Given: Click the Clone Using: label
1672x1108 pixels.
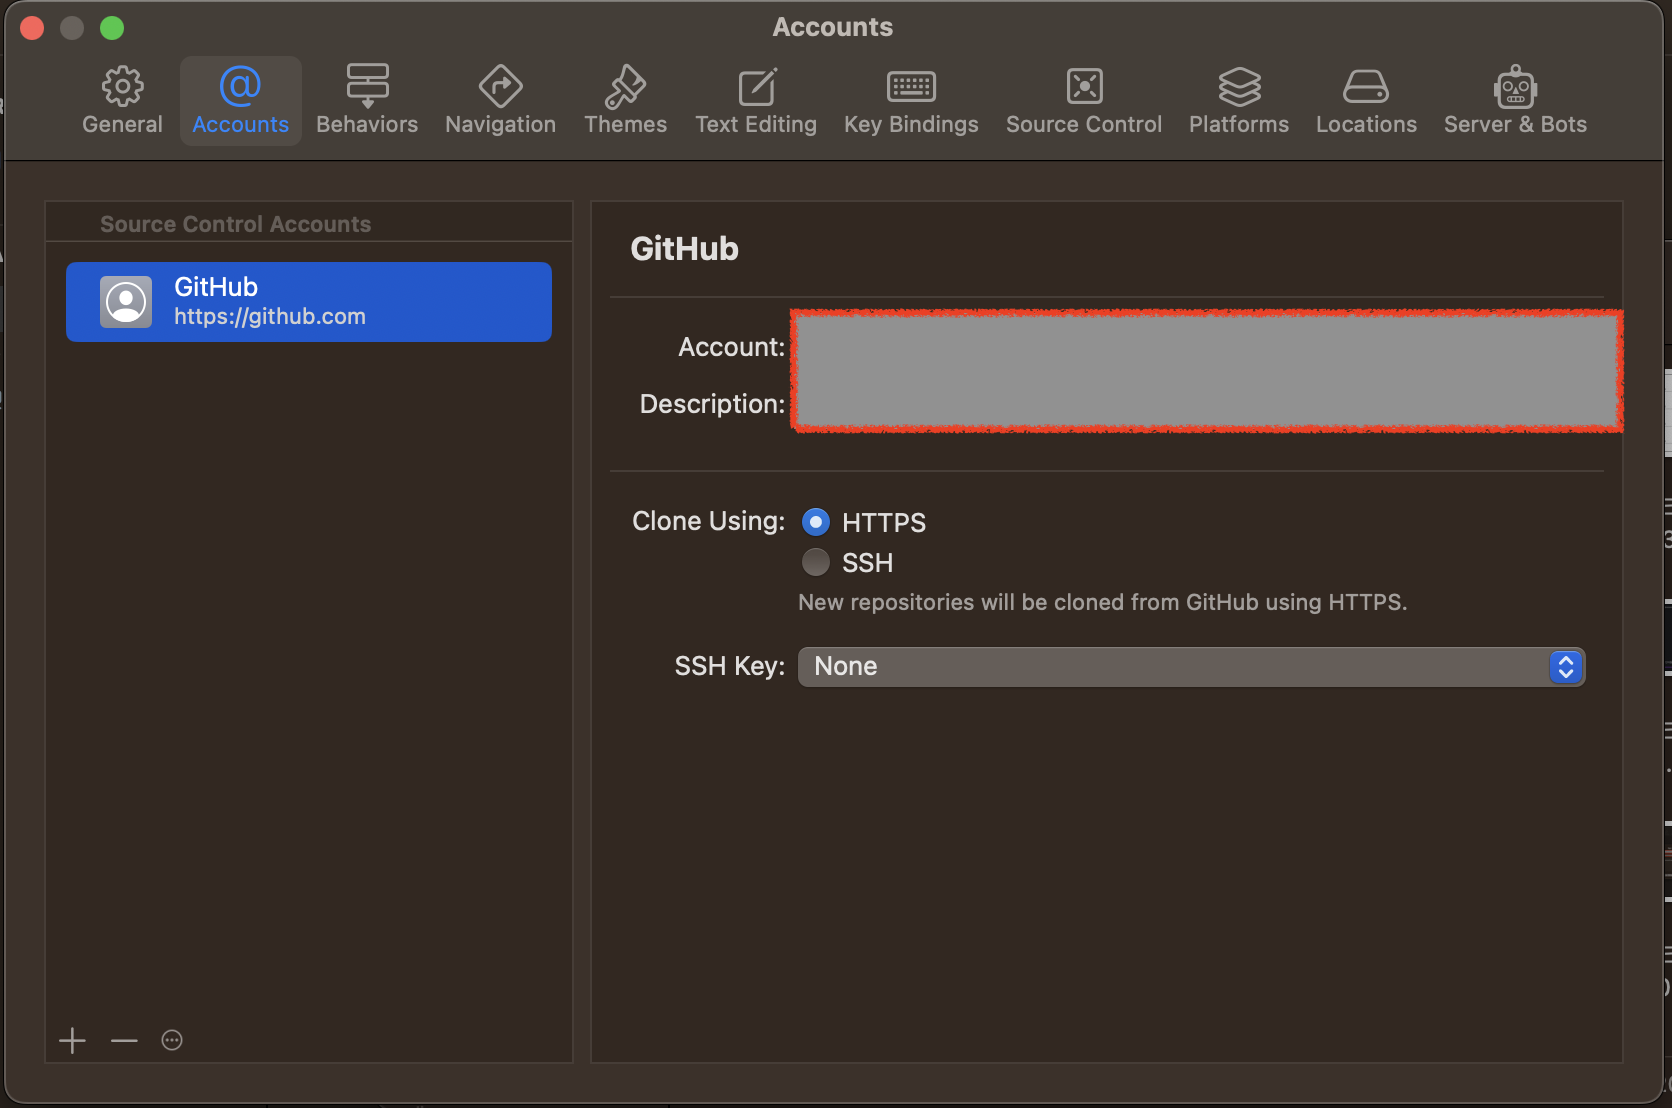Looking at the screenshot, I should (708, 521).
